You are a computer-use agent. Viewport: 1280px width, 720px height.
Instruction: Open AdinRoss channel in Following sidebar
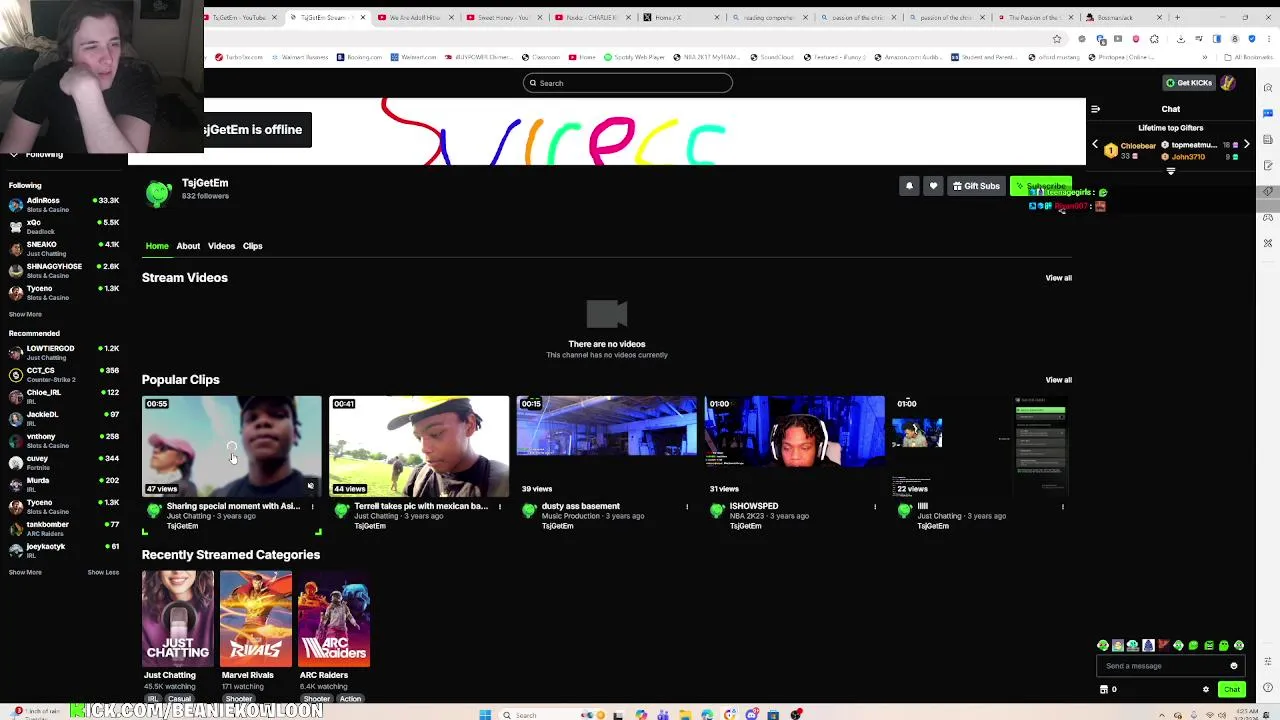pyautogui.click(x=64, y=204)
